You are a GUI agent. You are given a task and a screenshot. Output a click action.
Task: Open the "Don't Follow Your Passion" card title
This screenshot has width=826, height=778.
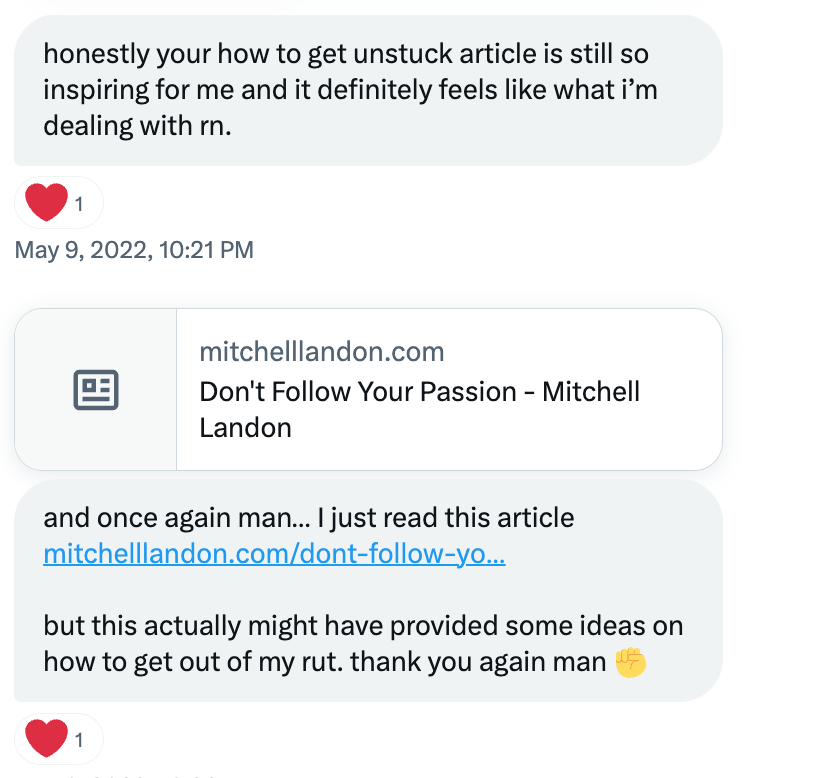(419, 409)
